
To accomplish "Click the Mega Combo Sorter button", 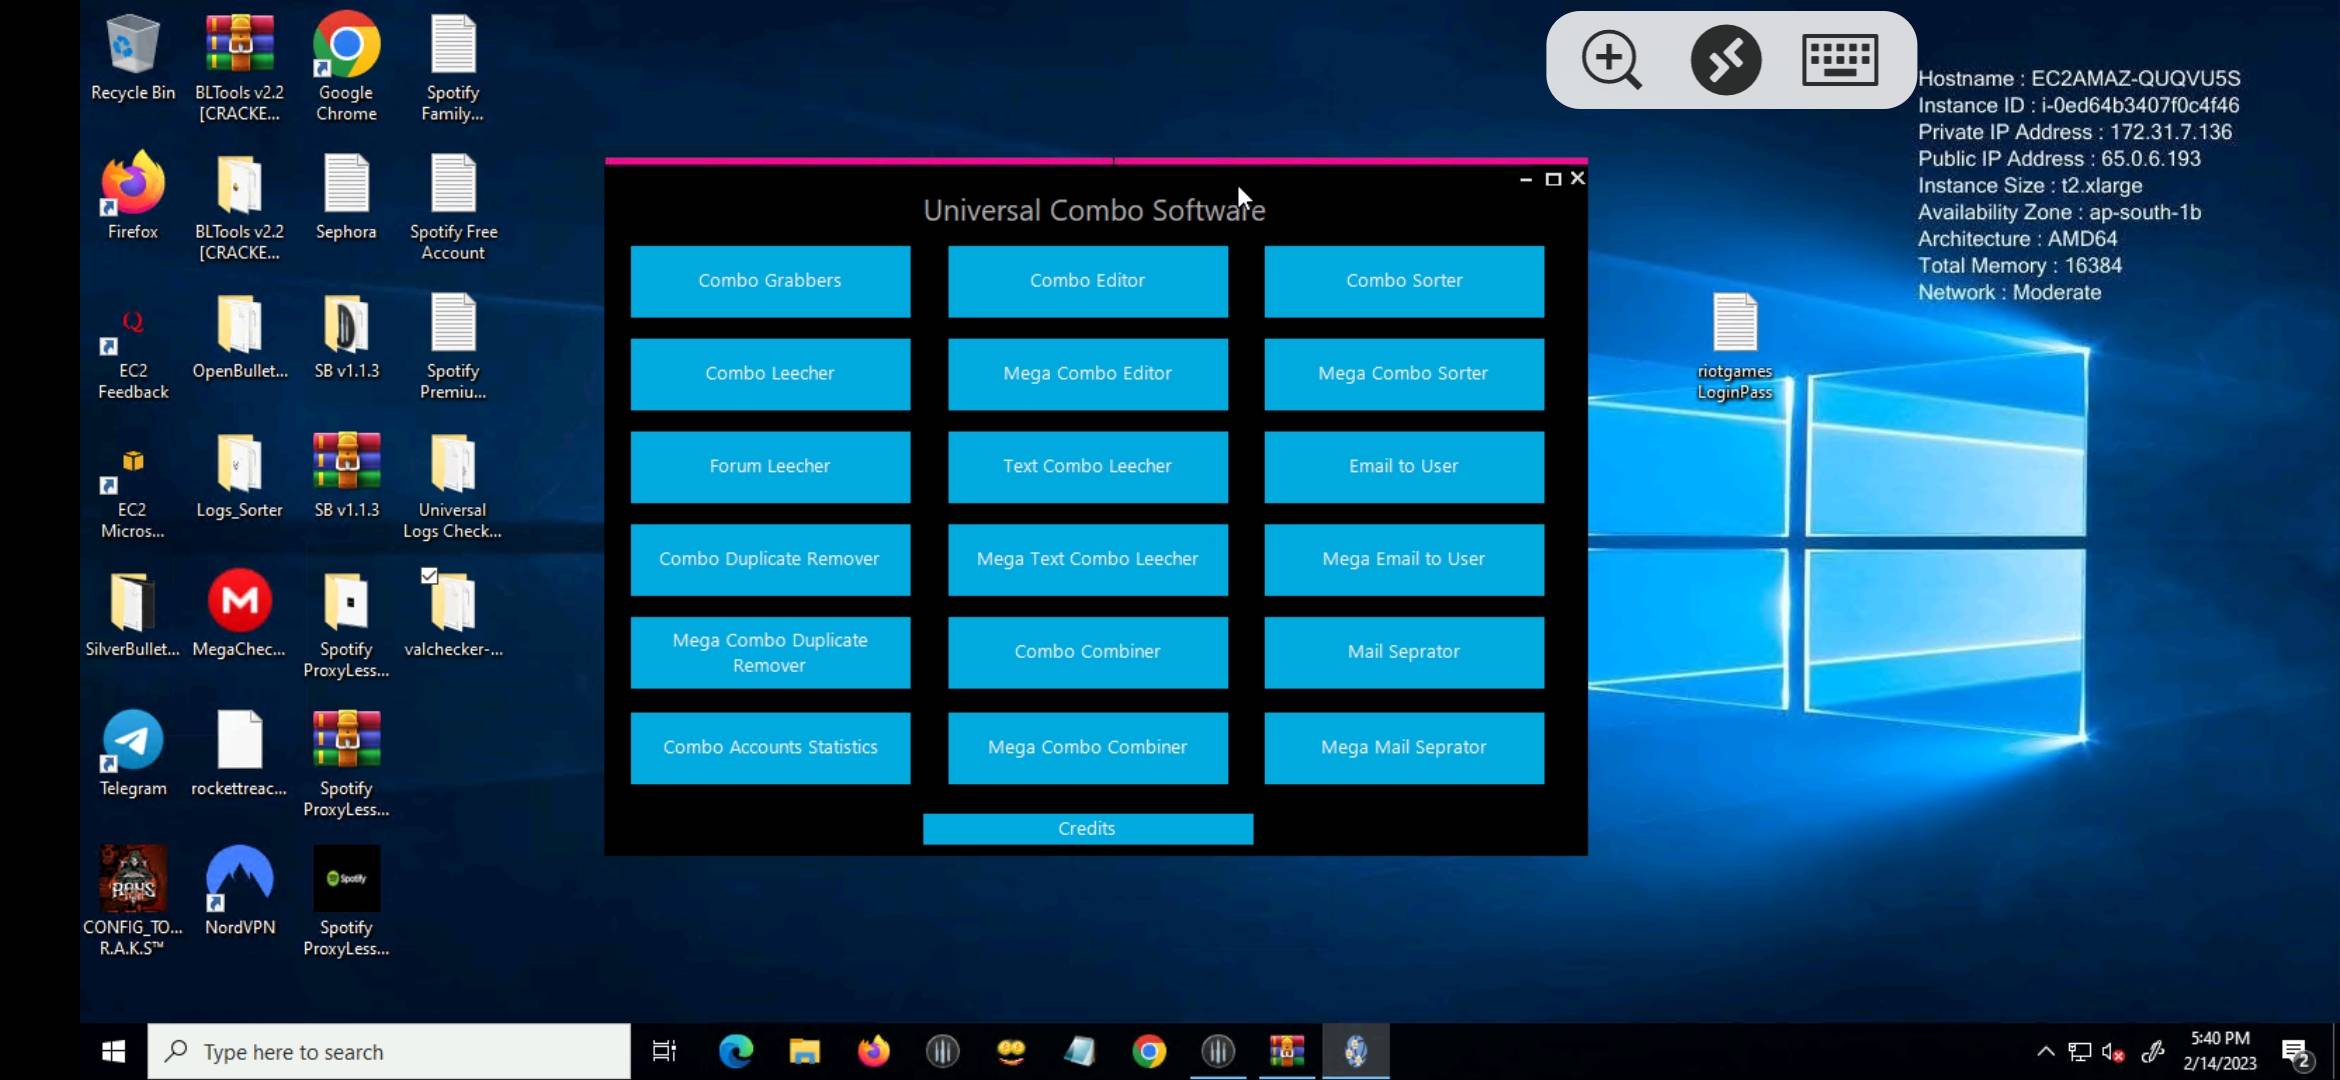I will point(1403,374).
